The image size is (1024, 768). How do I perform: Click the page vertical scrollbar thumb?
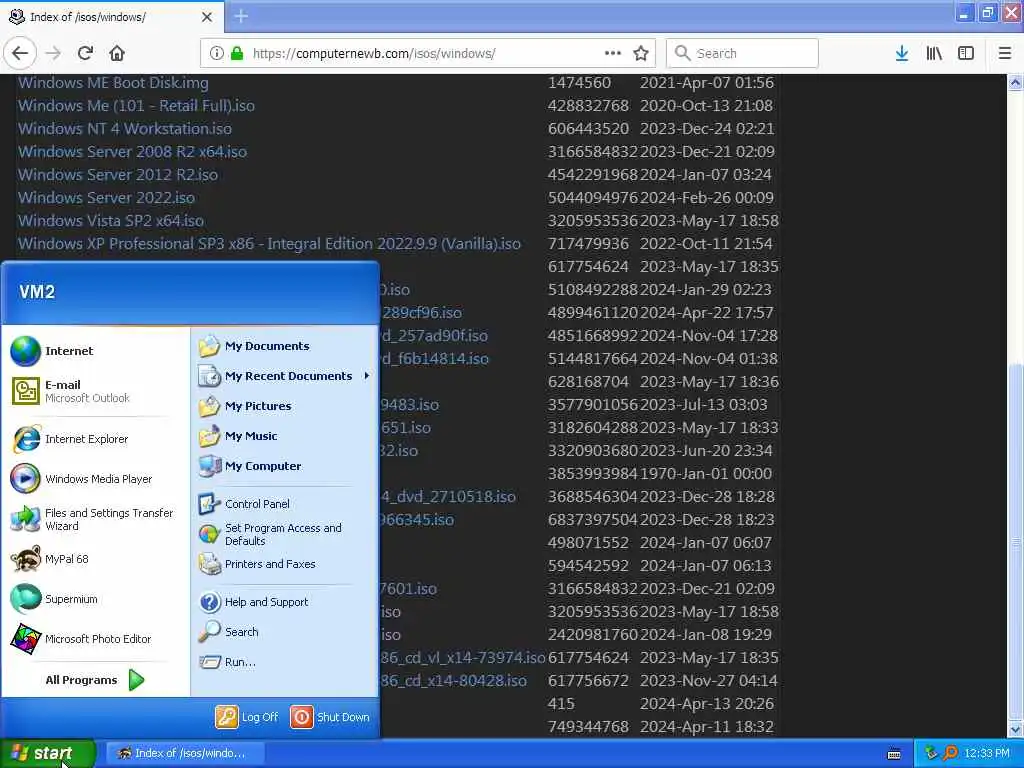(1015, 542)
